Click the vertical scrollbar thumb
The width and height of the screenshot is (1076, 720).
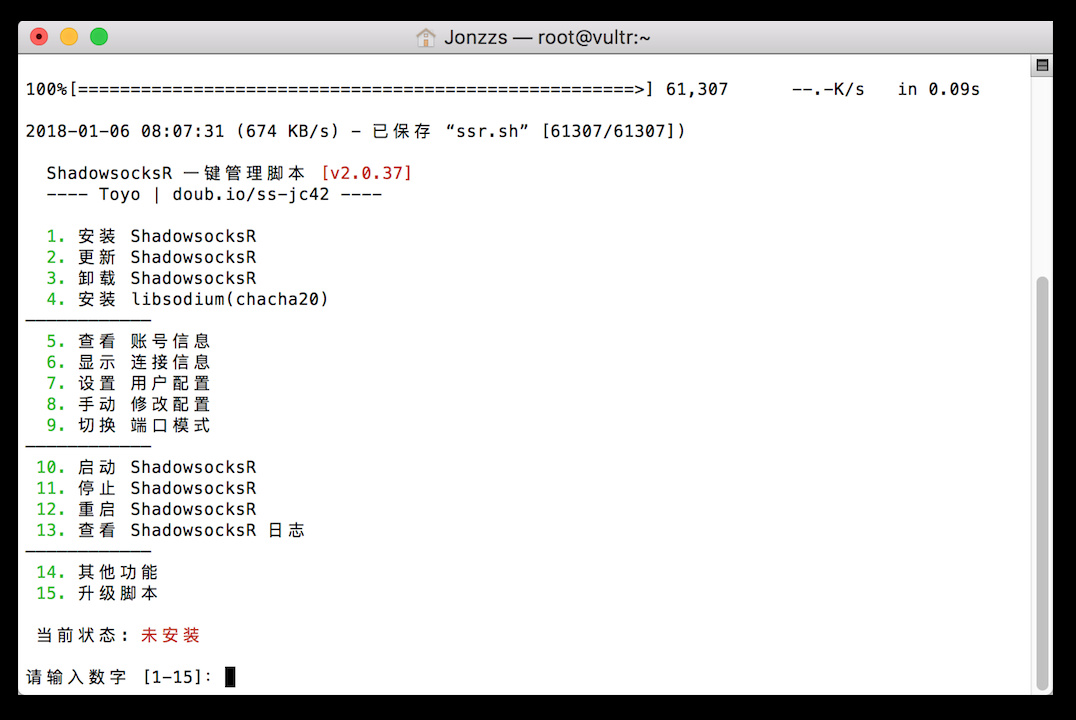point(1042,483)
